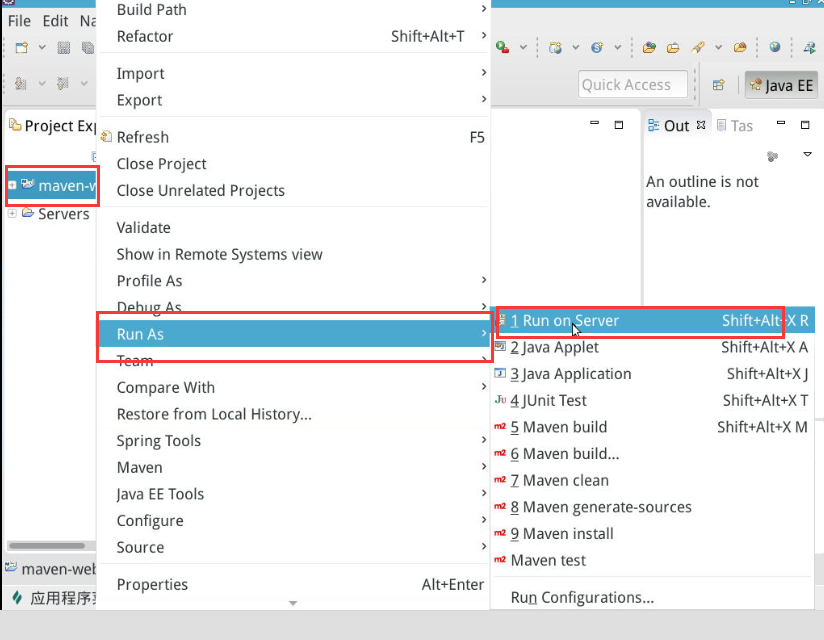Click the New file wizard toolbar icon
The height and width of the screenshot is (640, 824).
[x=21, y=47]
